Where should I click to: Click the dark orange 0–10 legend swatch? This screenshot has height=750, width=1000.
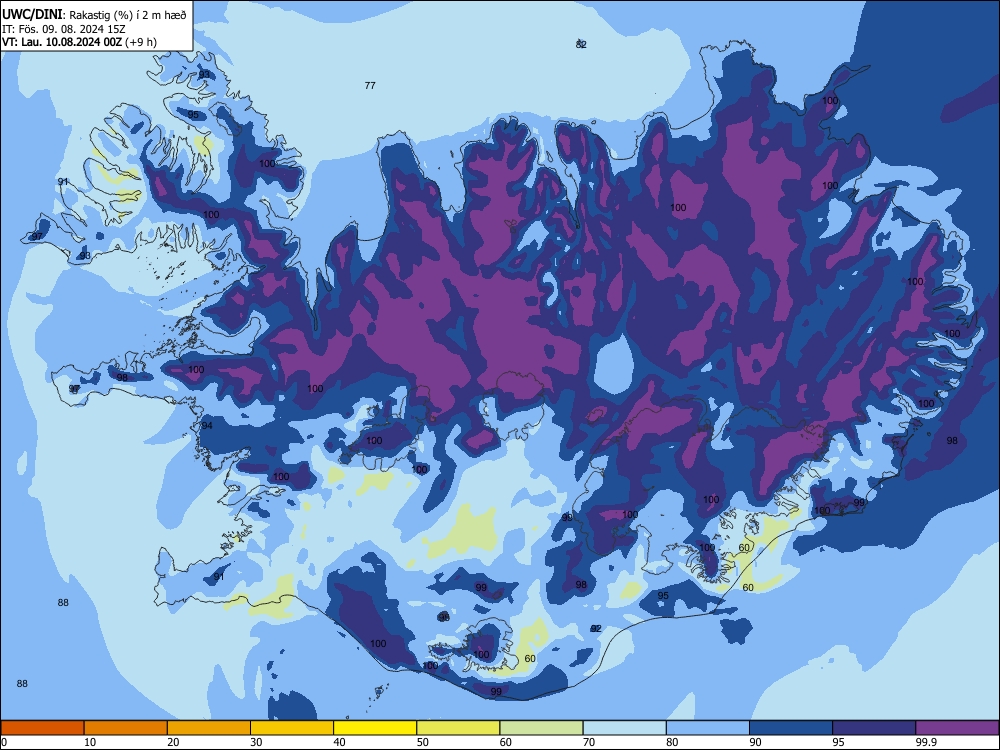(42, 728)
